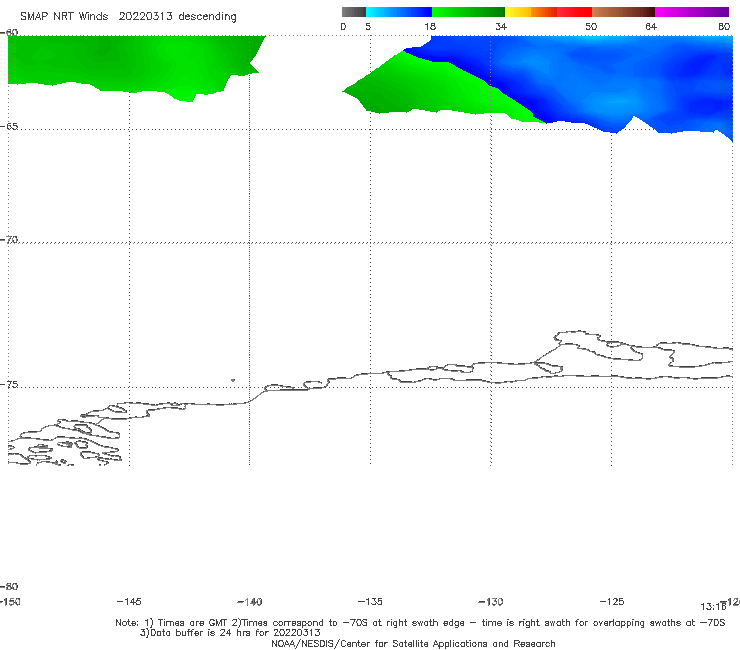
Task: Select the green 18–34 color bar segment
Action: tap(468, 12)
